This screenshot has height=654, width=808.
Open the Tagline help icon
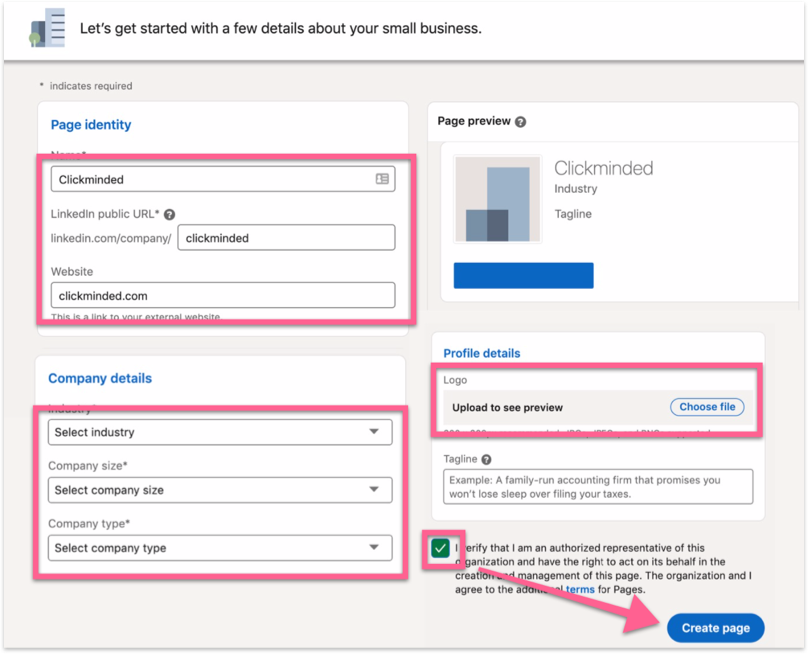pos(486,459)
